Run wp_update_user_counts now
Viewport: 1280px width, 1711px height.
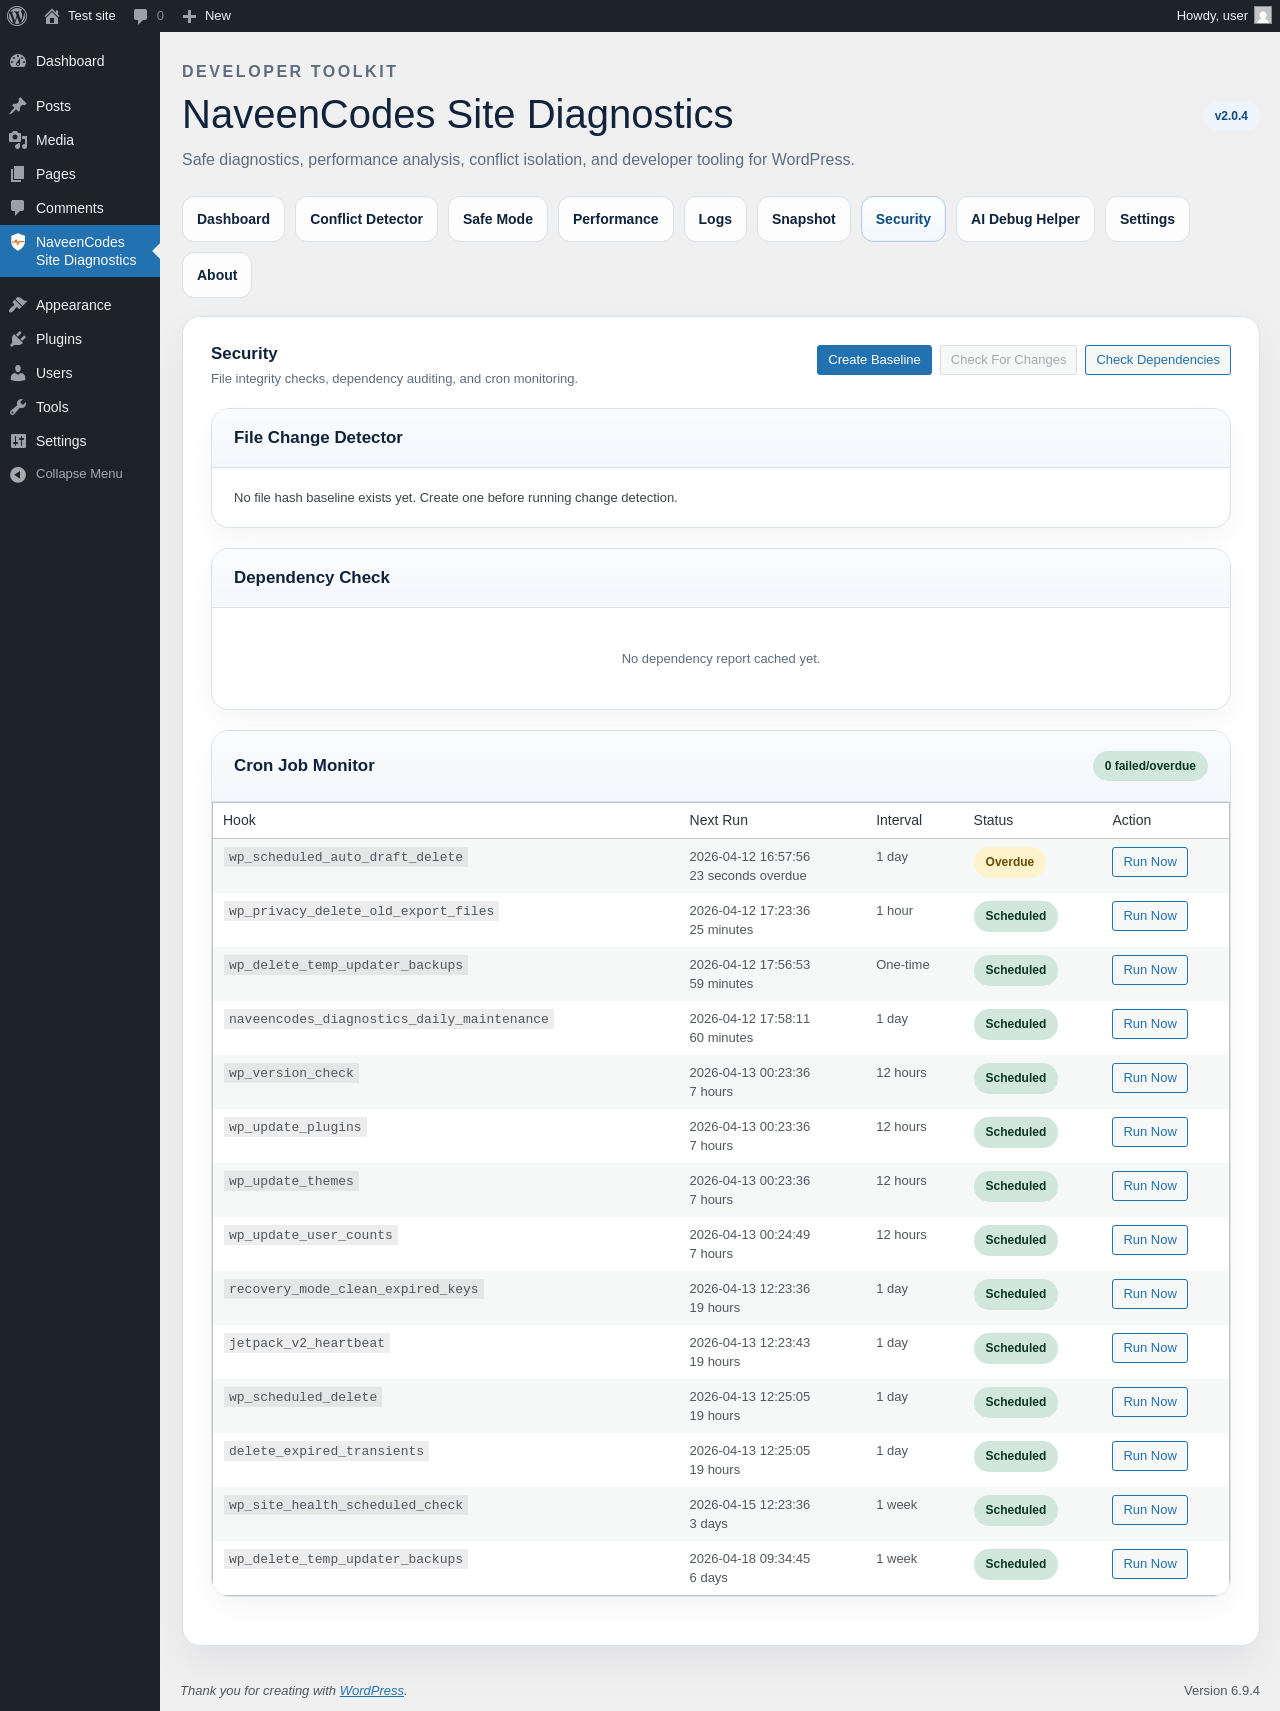pyautogui.click(x=1150, y=1240)
